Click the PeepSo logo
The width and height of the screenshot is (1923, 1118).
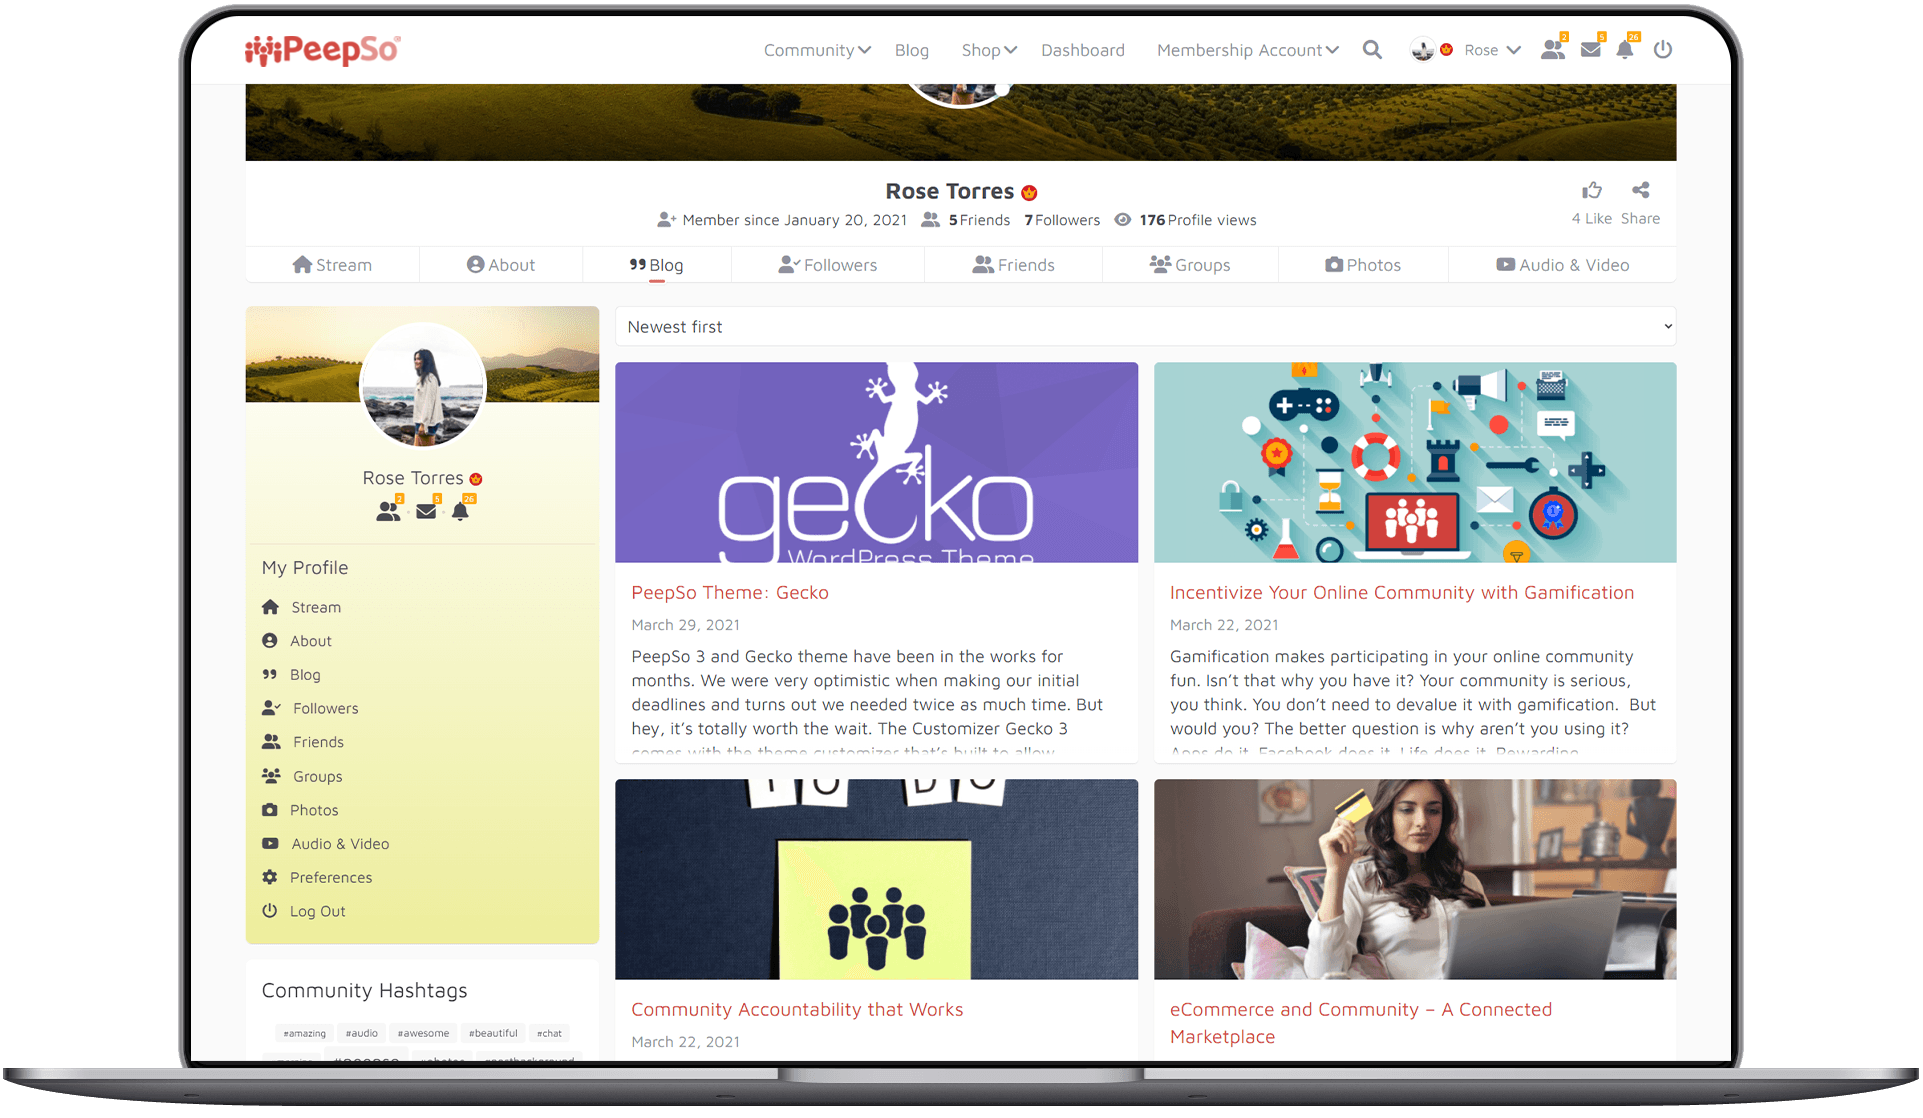click(322, 49)
